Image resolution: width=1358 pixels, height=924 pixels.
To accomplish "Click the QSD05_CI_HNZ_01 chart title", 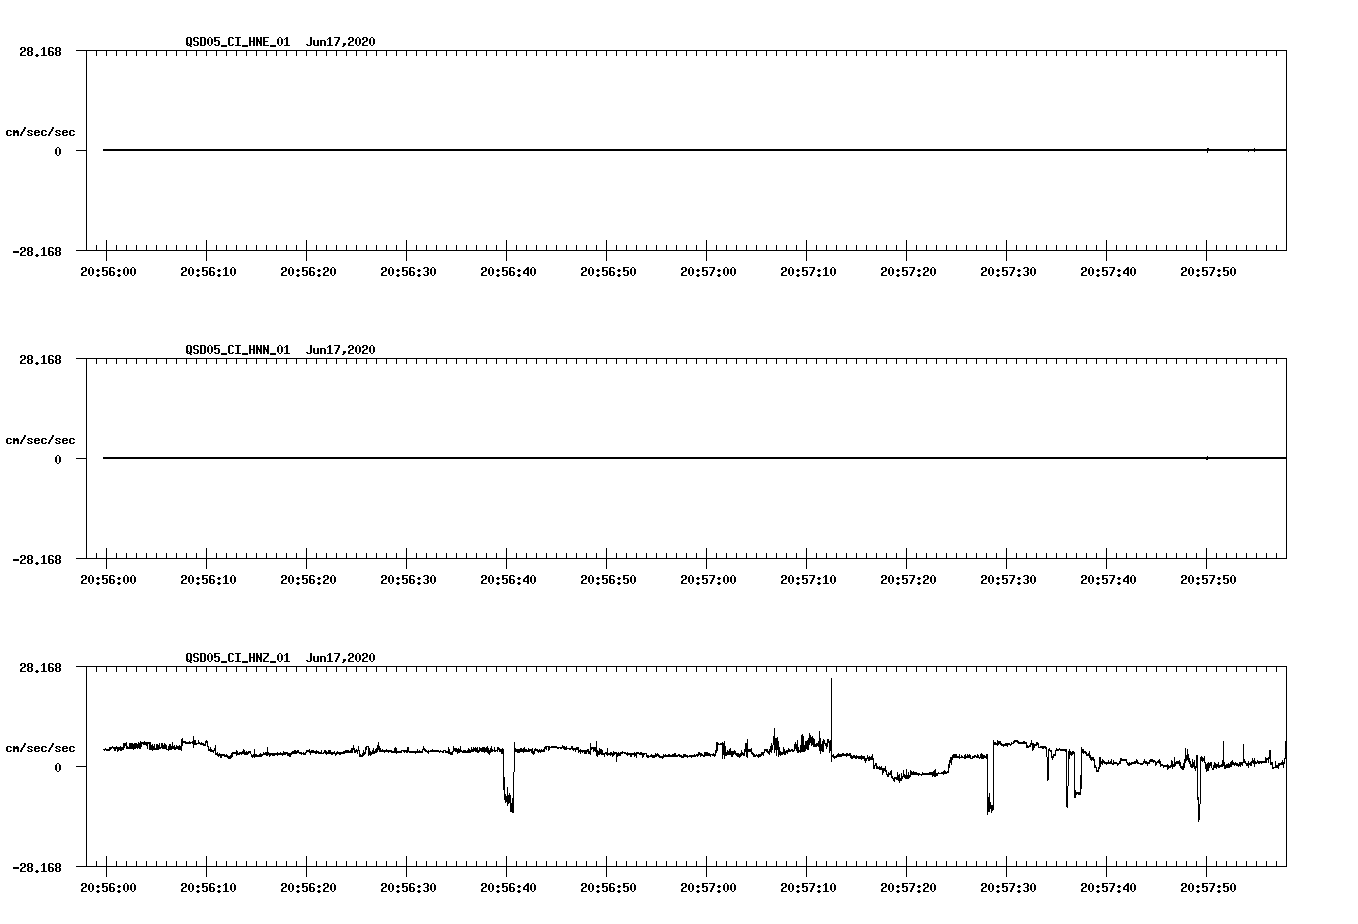I will [280, 657].
